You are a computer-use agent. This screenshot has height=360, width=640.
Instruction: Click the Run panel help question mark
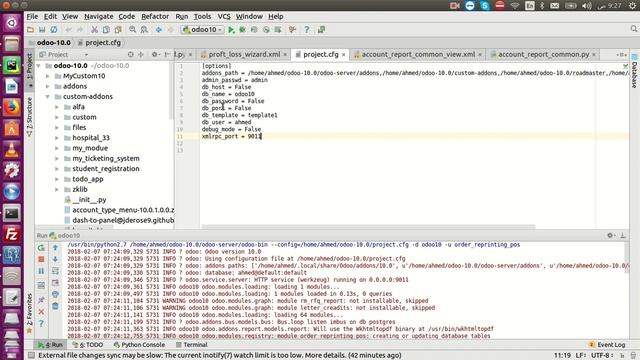point(41,324)
